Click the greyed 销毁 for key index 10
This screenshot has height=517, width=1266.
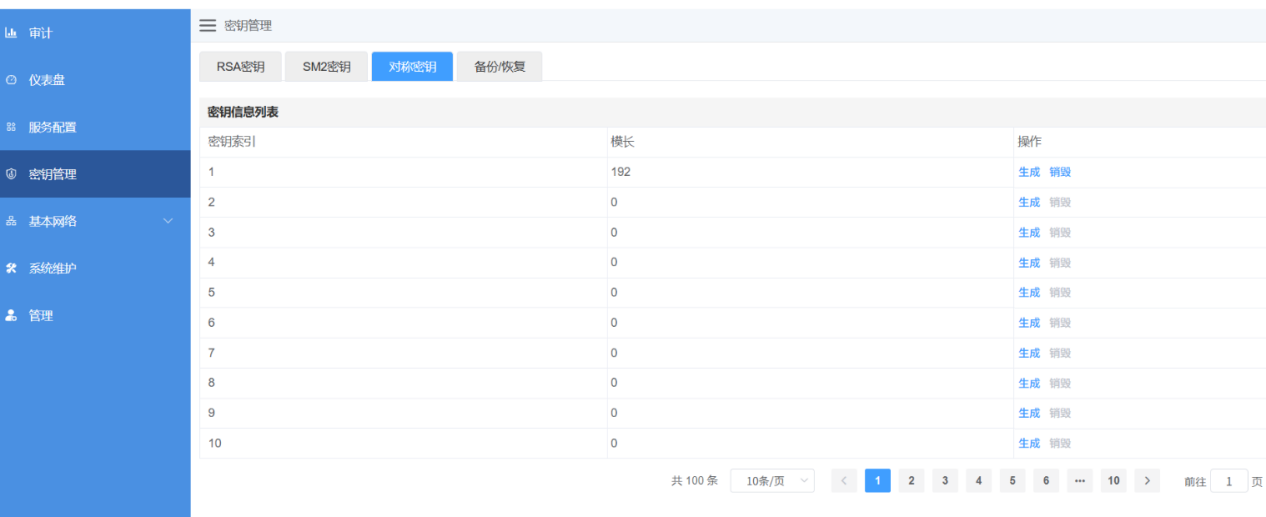(1060, 443)
